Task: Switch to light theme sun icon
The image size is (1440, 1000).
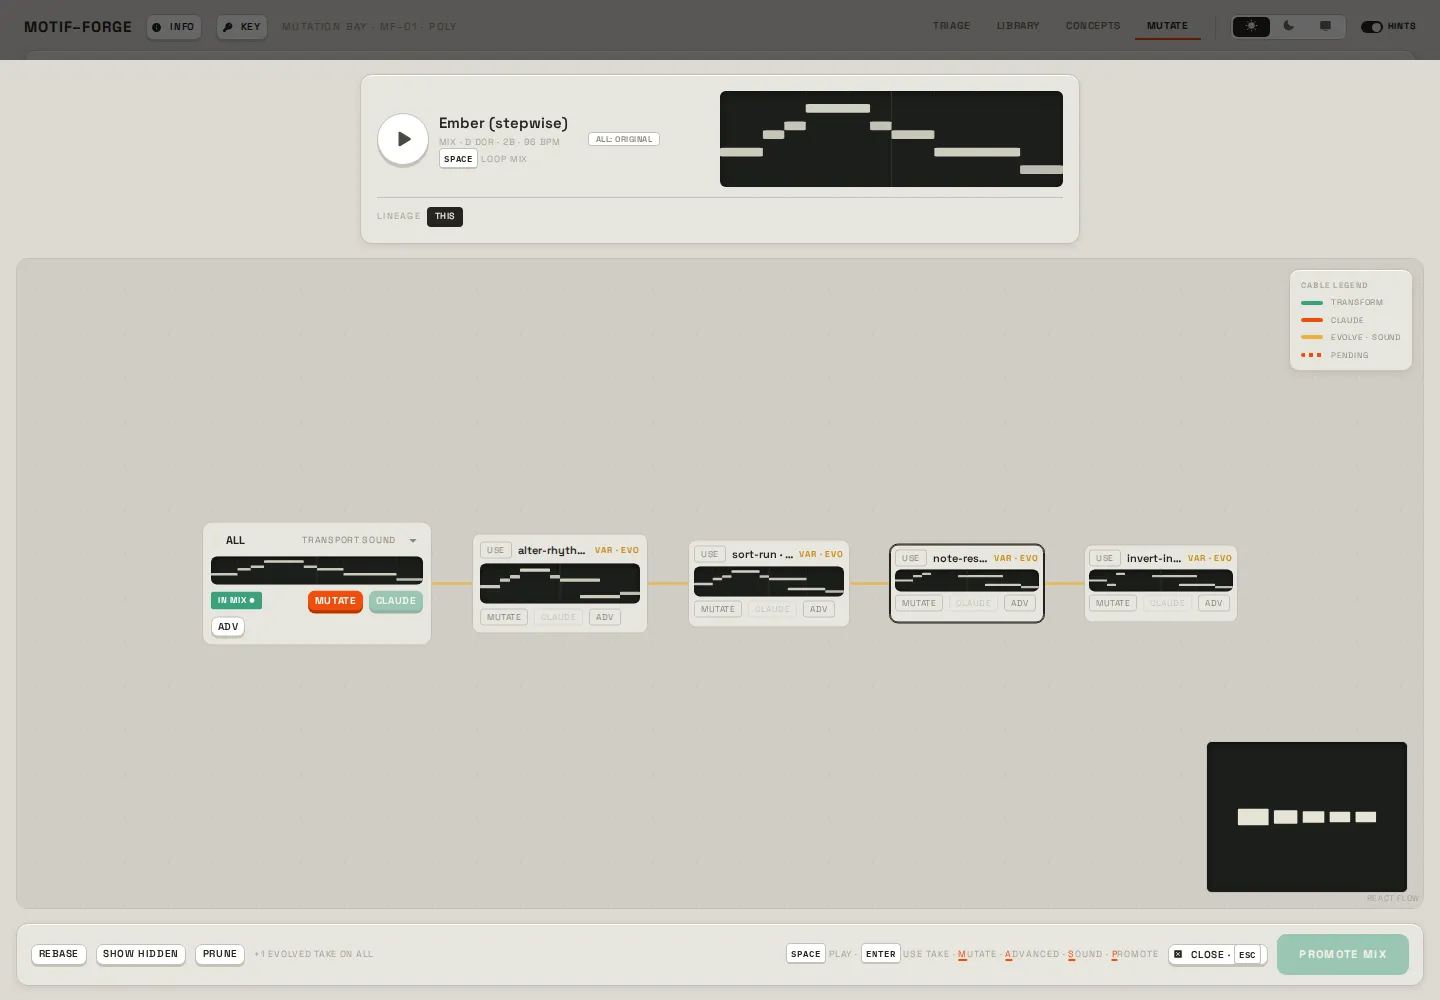Action: [x=1251, y=26]
